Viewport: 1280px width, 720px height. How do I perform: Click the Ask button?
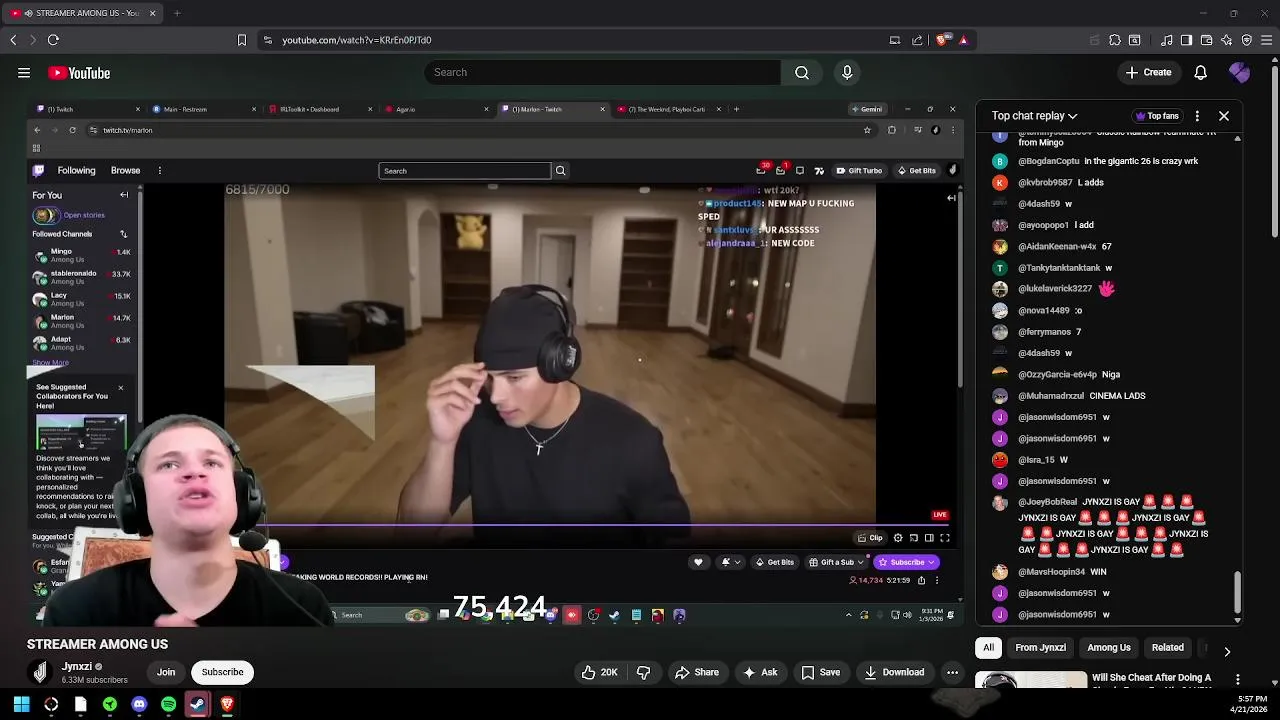tap(759, 672)
